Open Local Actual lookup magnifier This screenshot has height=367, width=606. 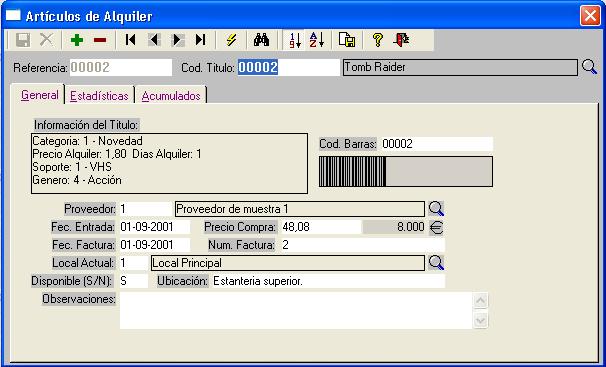[436, 263]
